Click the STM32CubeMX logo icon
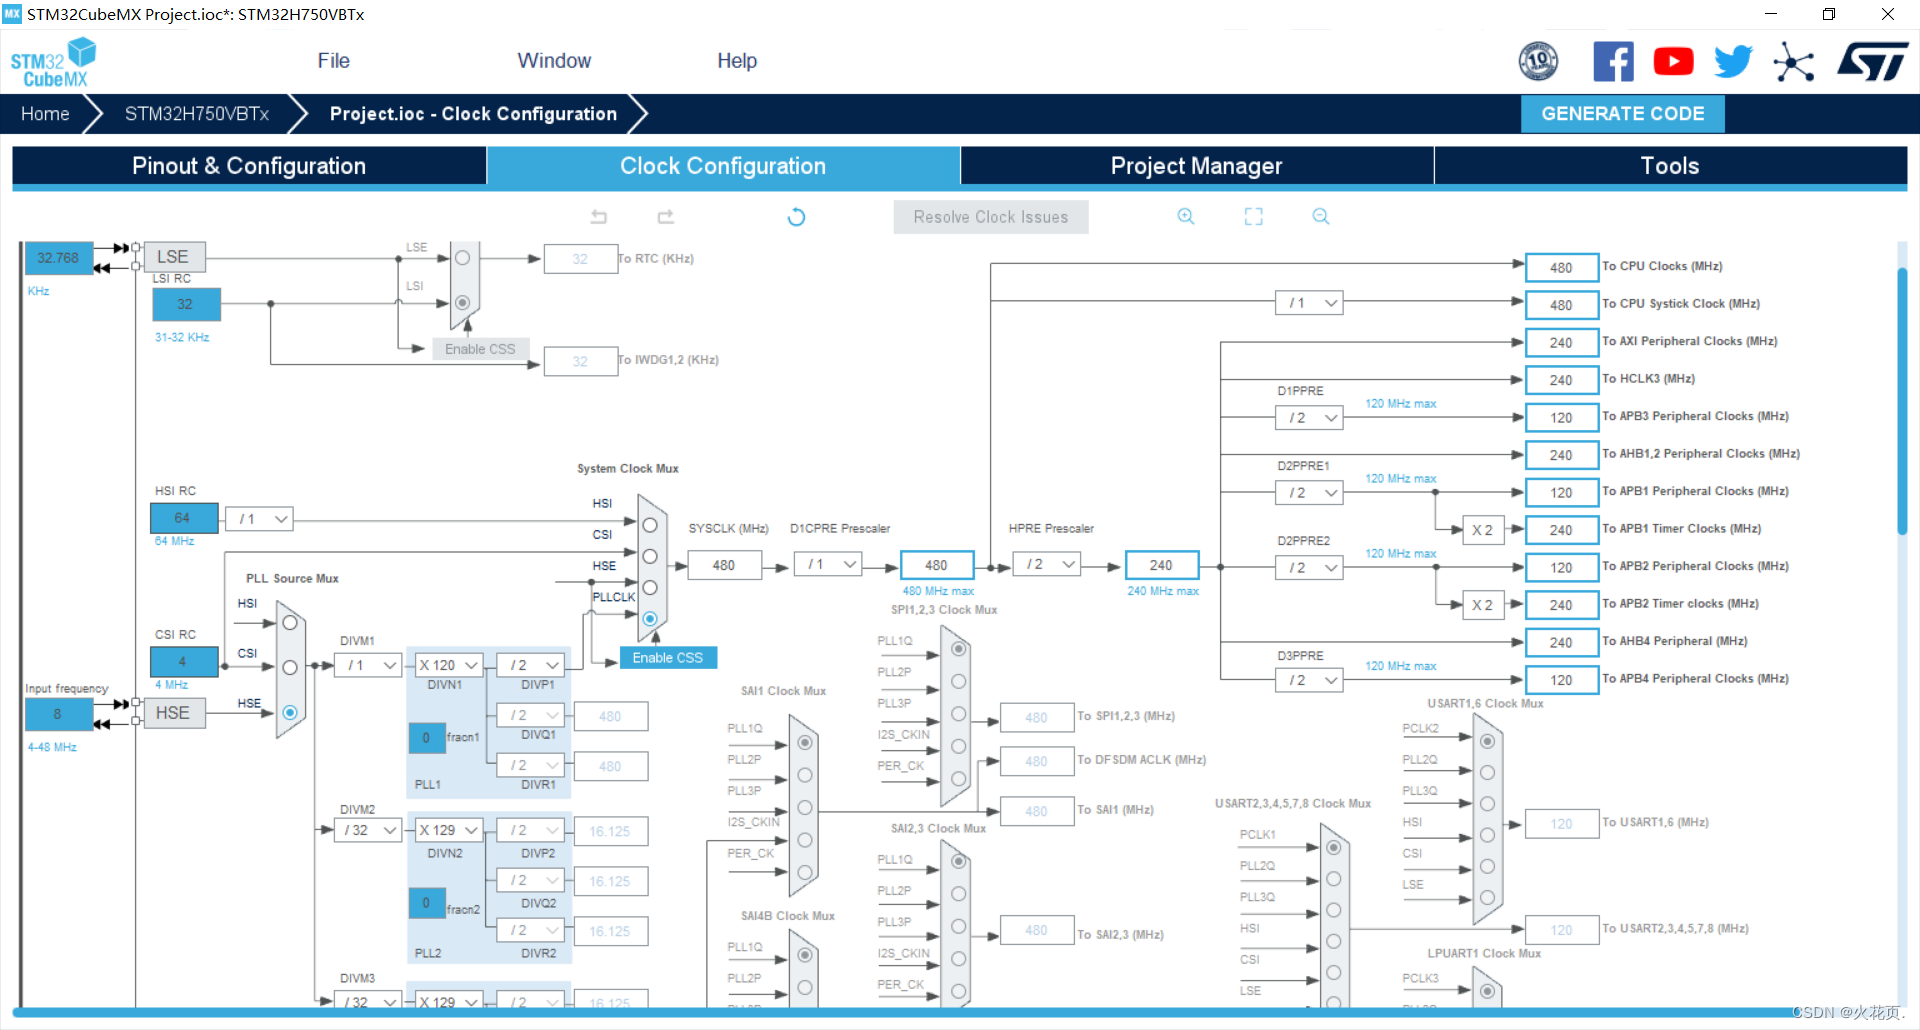This screenshot has width=1920, height=1030. pyautogui.click(x=53, y=62)
